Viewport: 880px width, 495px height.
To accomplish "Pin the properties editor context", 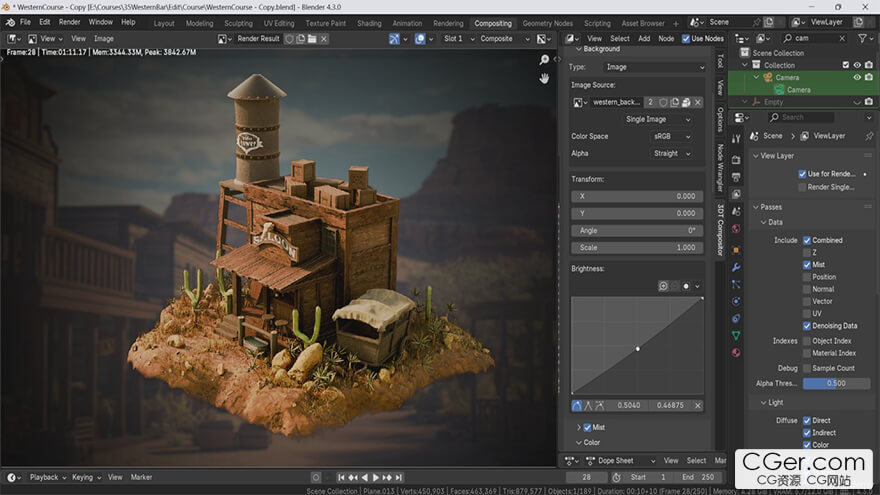I will 869,136.
